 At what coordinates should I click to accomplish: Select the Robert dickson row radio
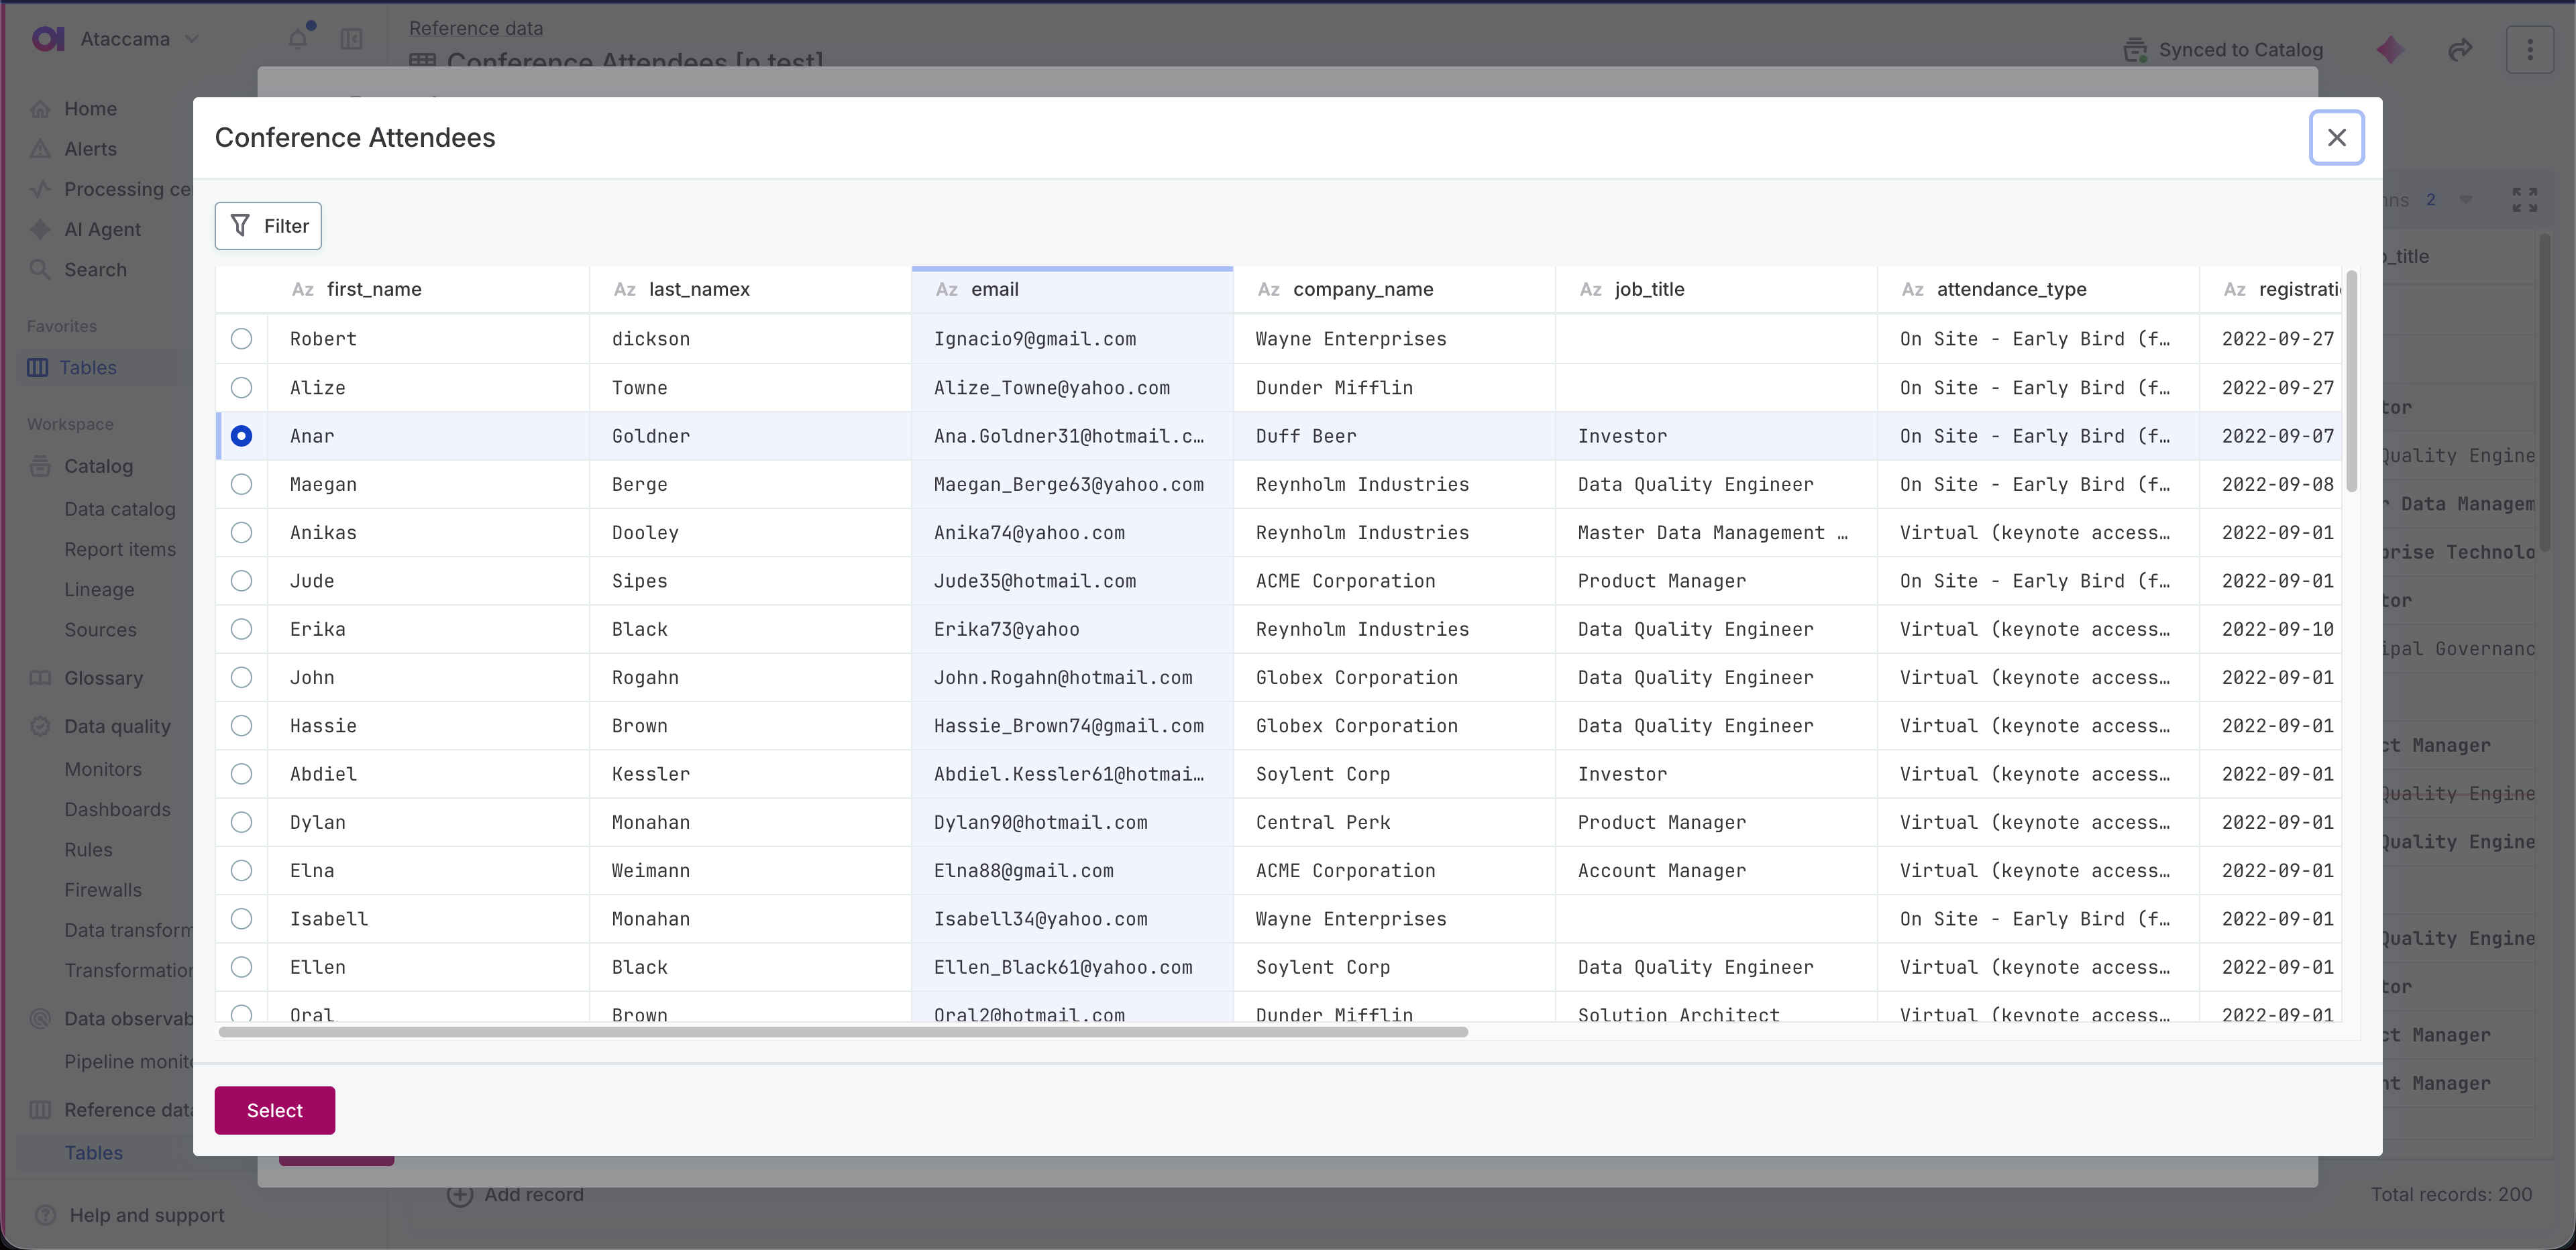point(241,339)
